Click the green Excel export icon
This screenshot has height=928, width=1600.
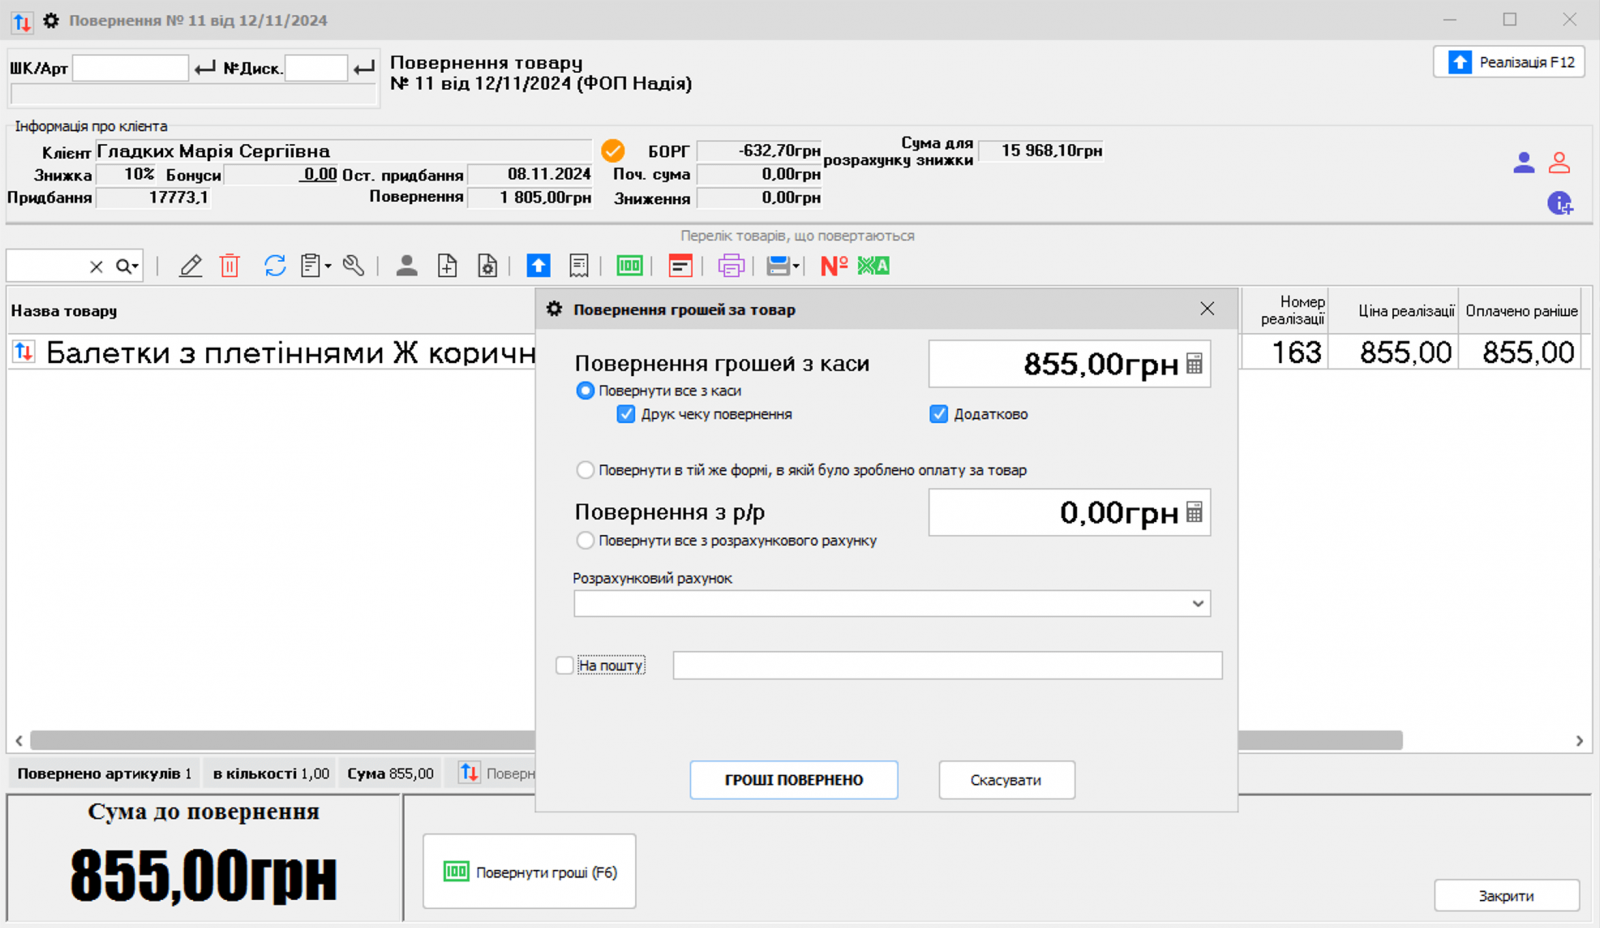873,266
